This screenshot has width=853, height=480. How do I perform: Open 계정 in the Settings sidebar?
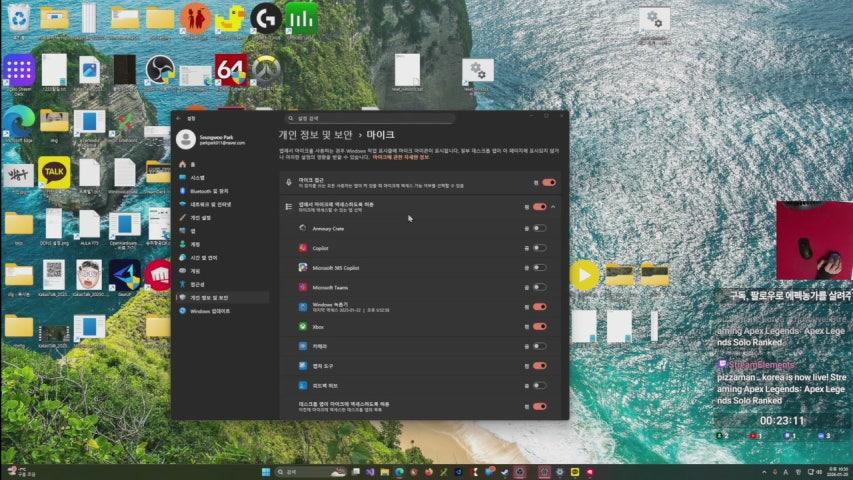[223, 244]
